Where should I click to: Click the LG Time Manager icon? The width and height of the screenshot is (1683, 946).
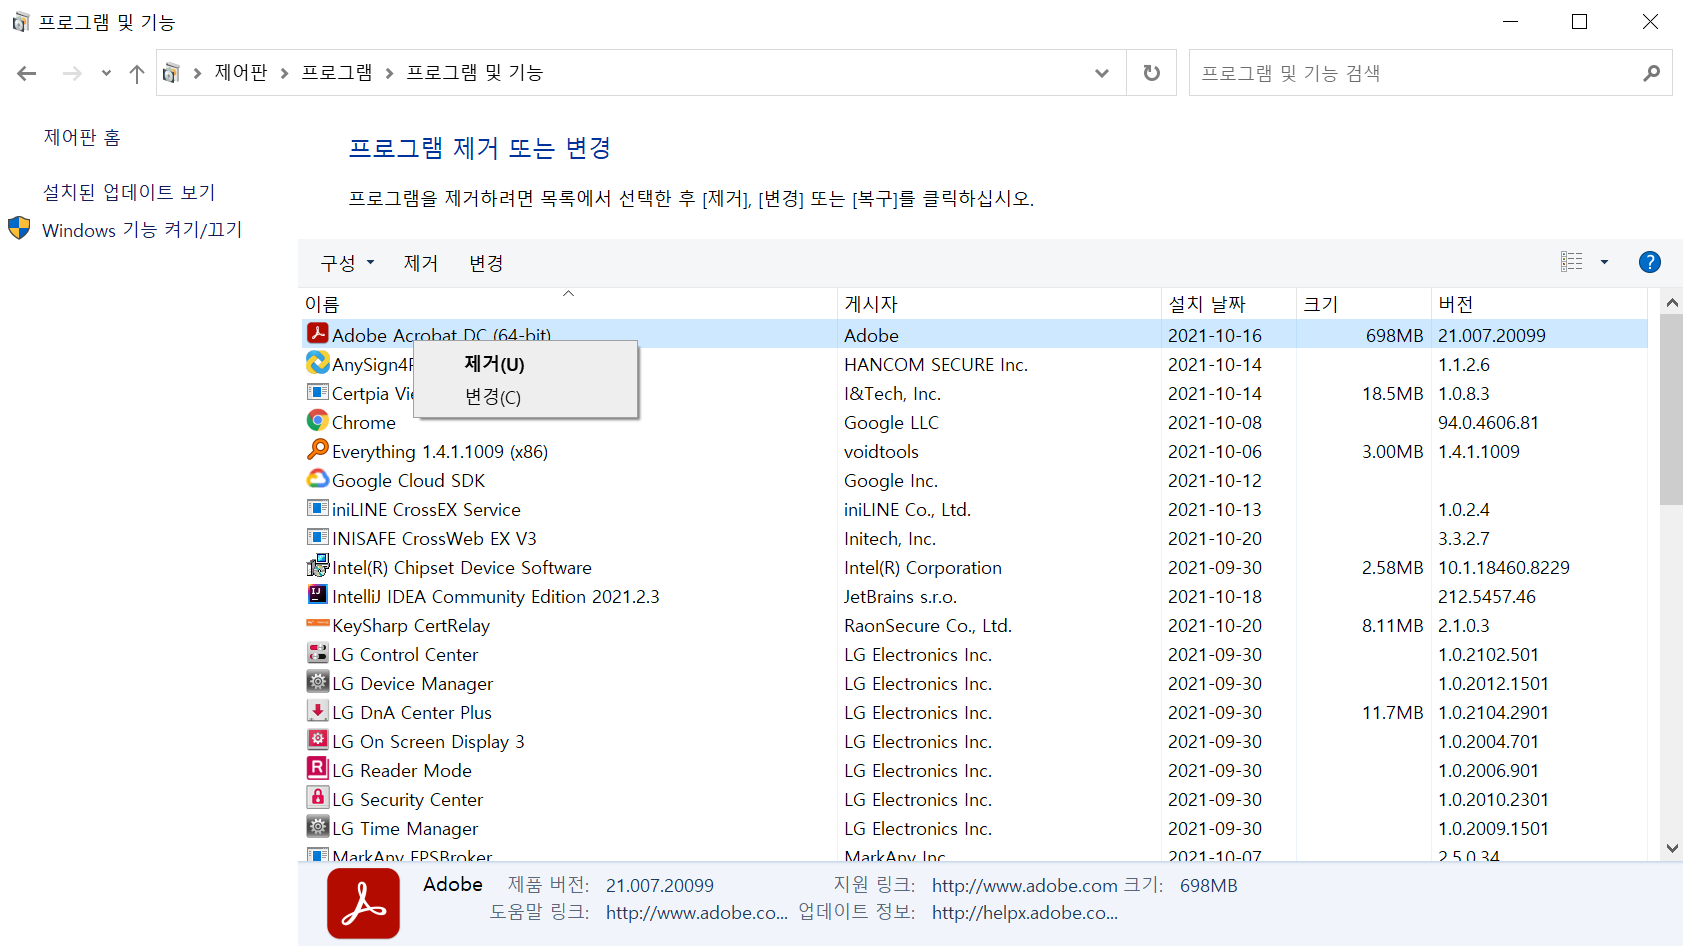pyautogui.click(x=318, y=827)
